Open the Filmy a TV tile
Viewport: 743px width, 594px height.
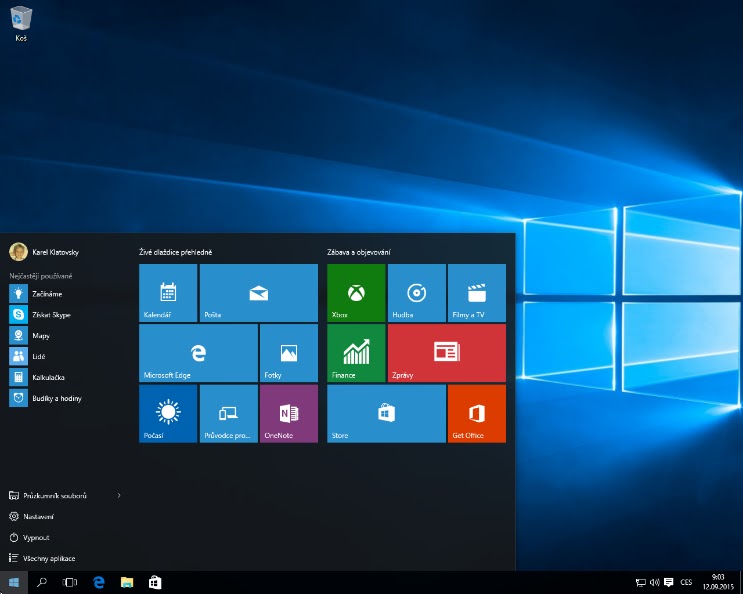coord(477,293)
